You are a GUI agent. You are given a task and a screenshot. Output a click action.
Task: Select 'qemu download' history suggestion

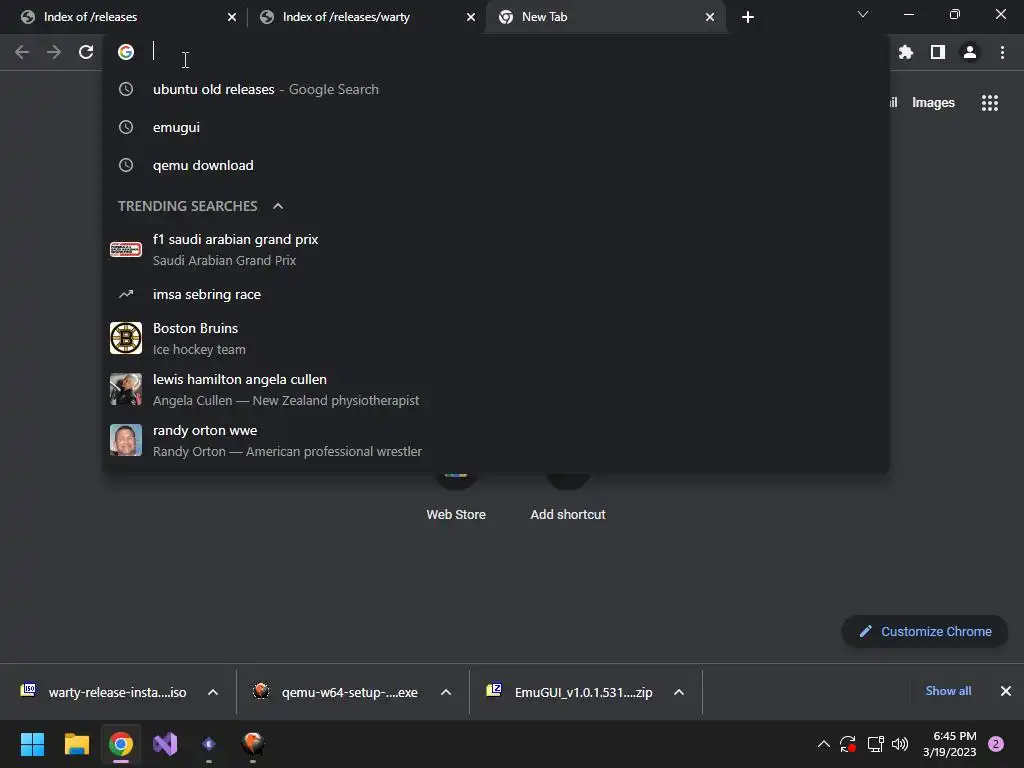coord(496,165)
